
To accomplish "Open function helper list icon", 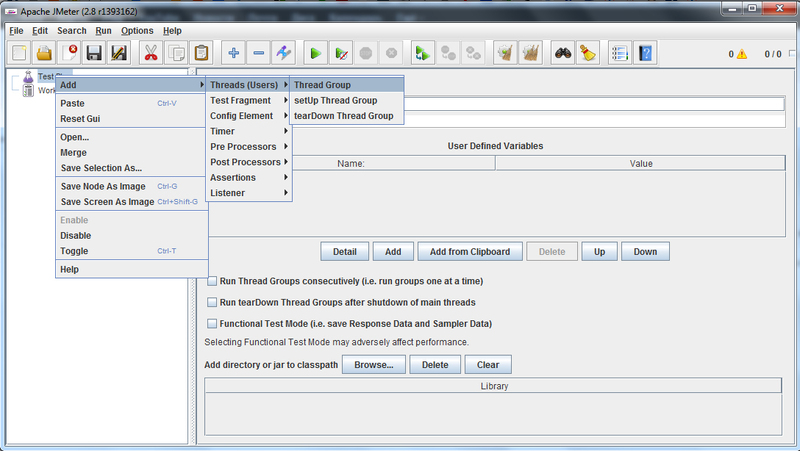I will tap(620, 53).
